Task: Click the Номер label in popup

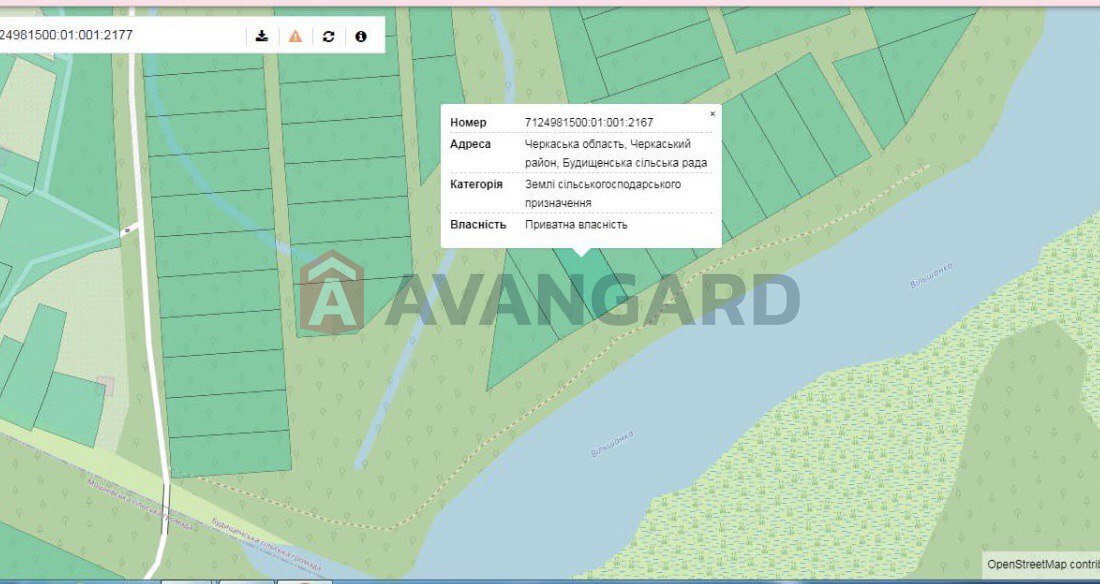Action: (x=468, y=123)
